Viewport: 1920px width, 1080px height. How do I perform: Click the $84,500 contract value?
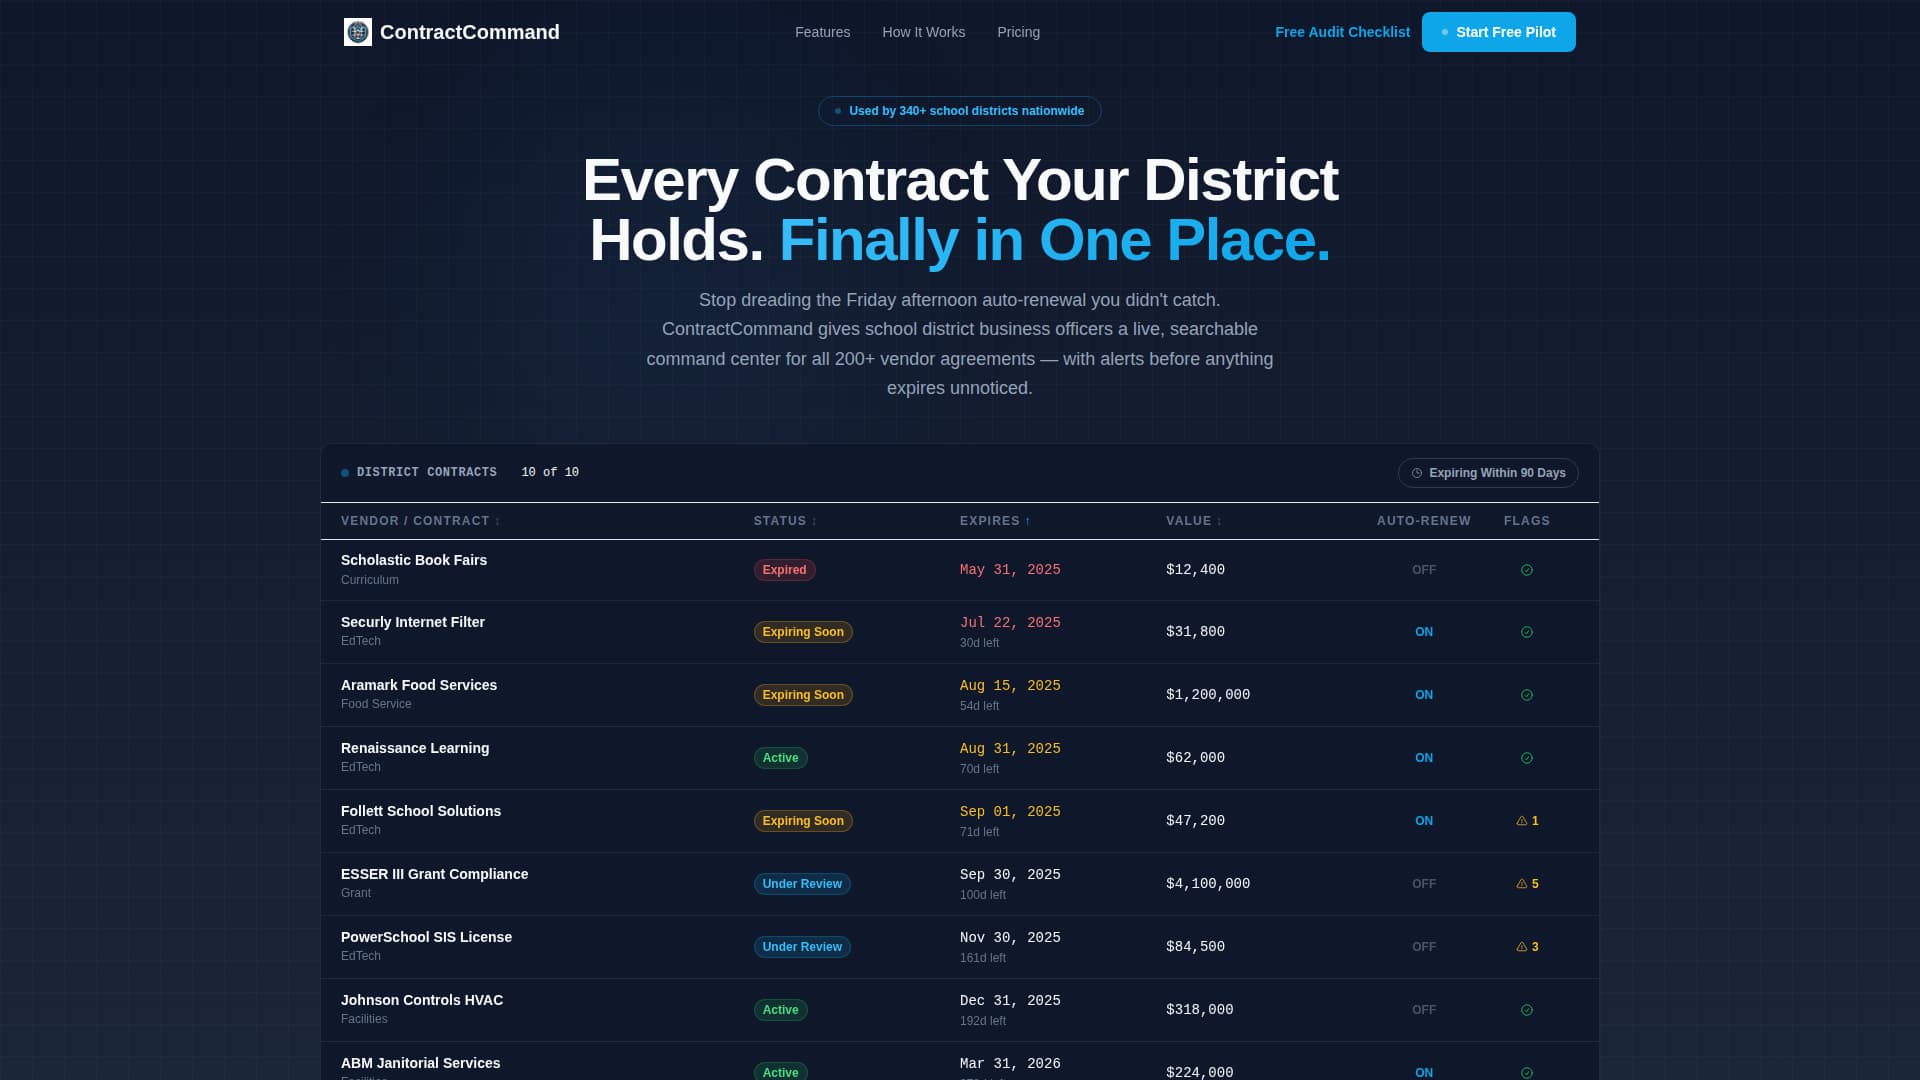(1195, 947)
